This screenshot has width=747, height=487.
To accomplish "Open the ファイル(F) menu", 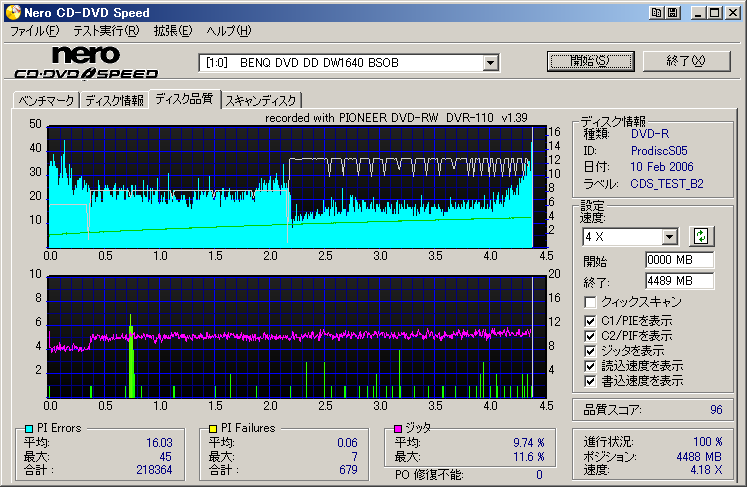I will coord(34,31).
